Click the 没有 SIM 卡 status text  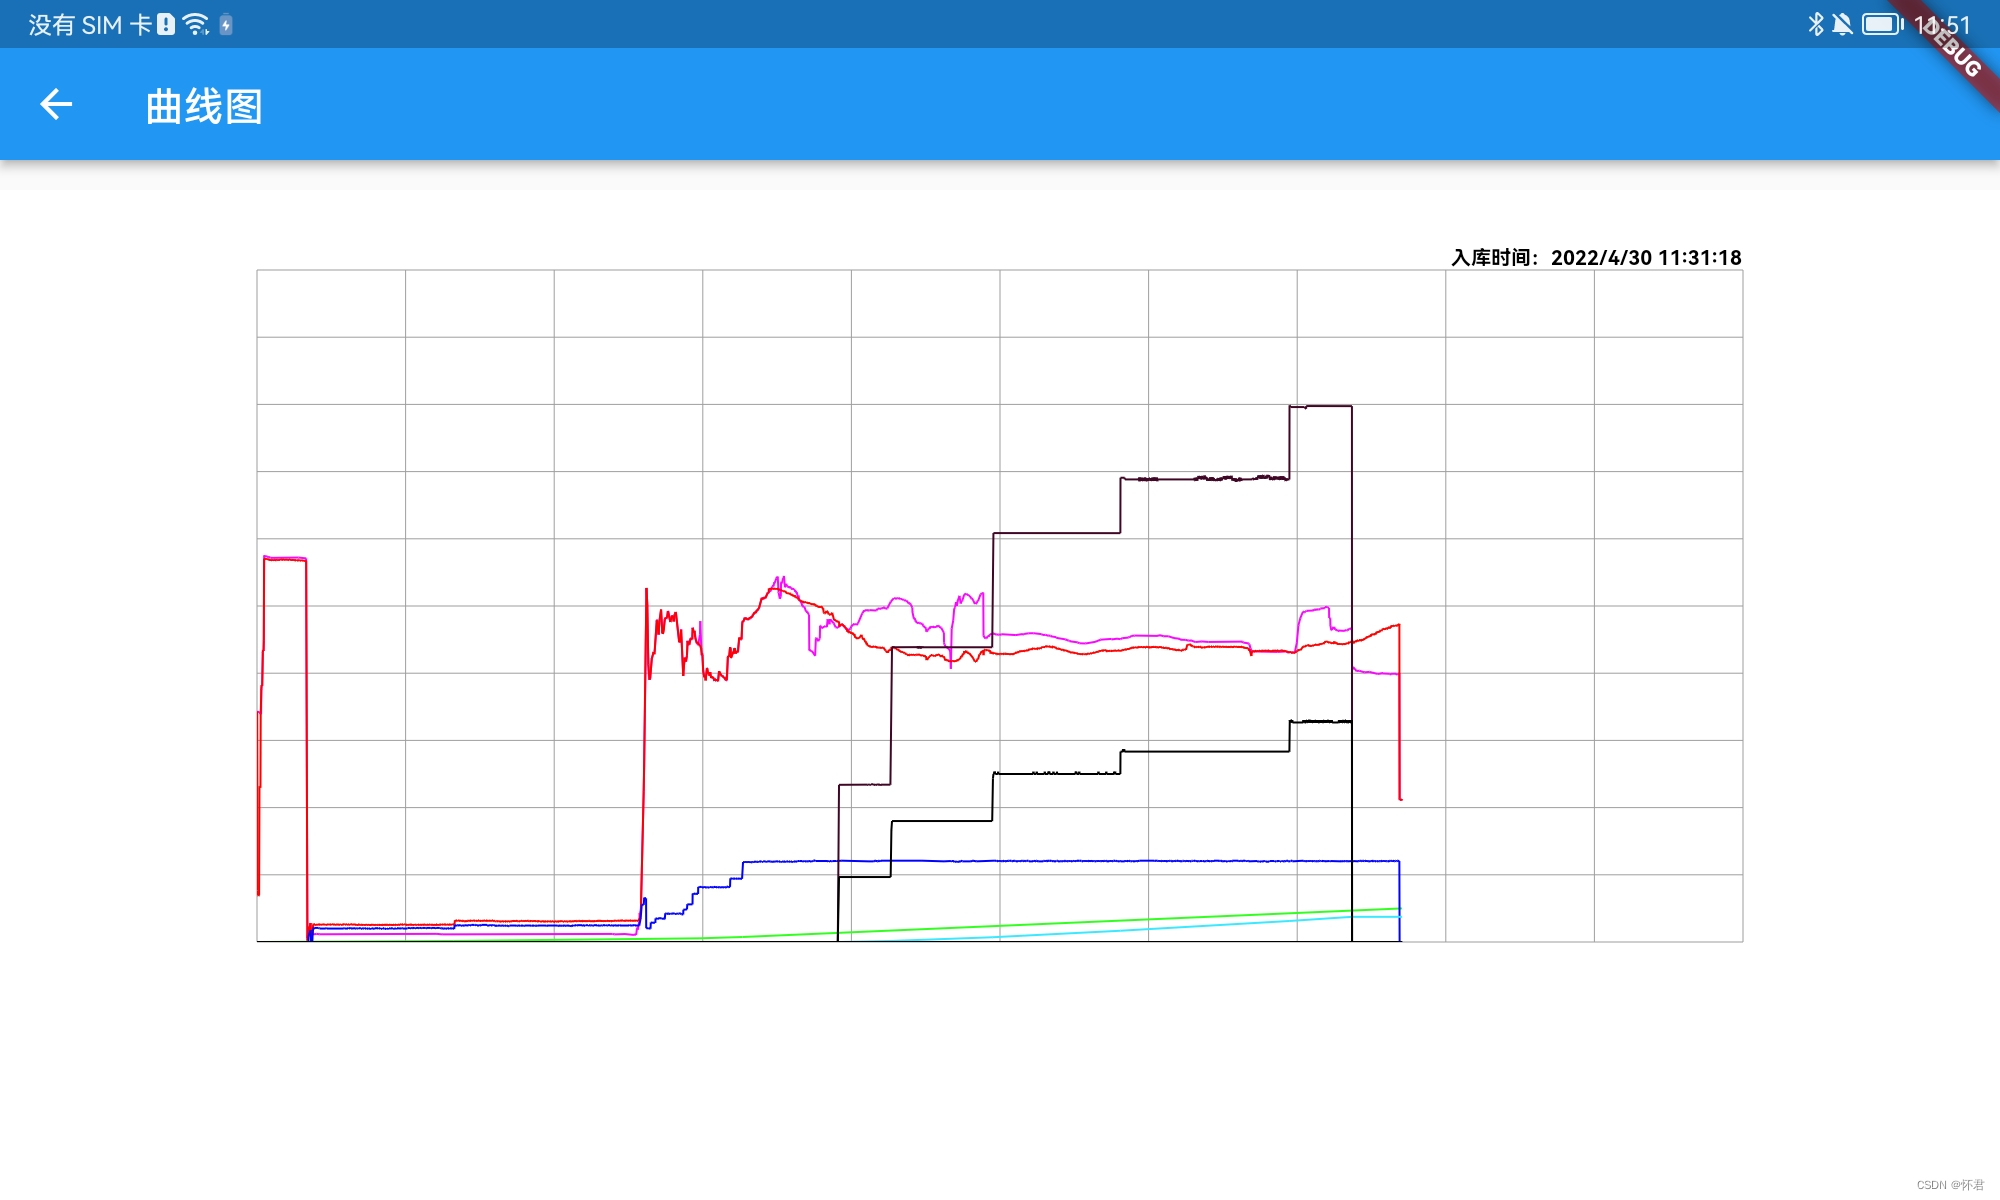coord(89,25)
